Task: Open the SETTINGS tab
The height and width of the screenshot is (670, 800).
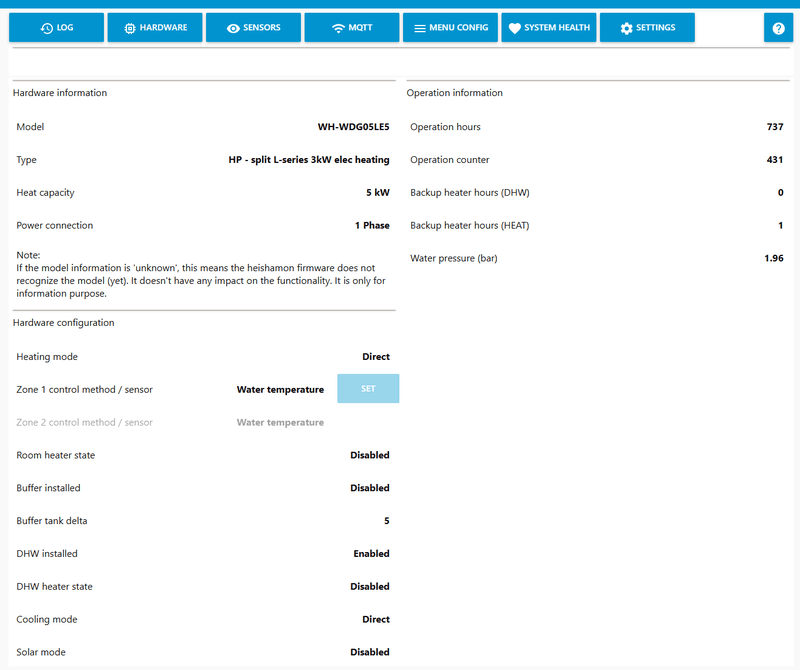Action: coord(647,28)
